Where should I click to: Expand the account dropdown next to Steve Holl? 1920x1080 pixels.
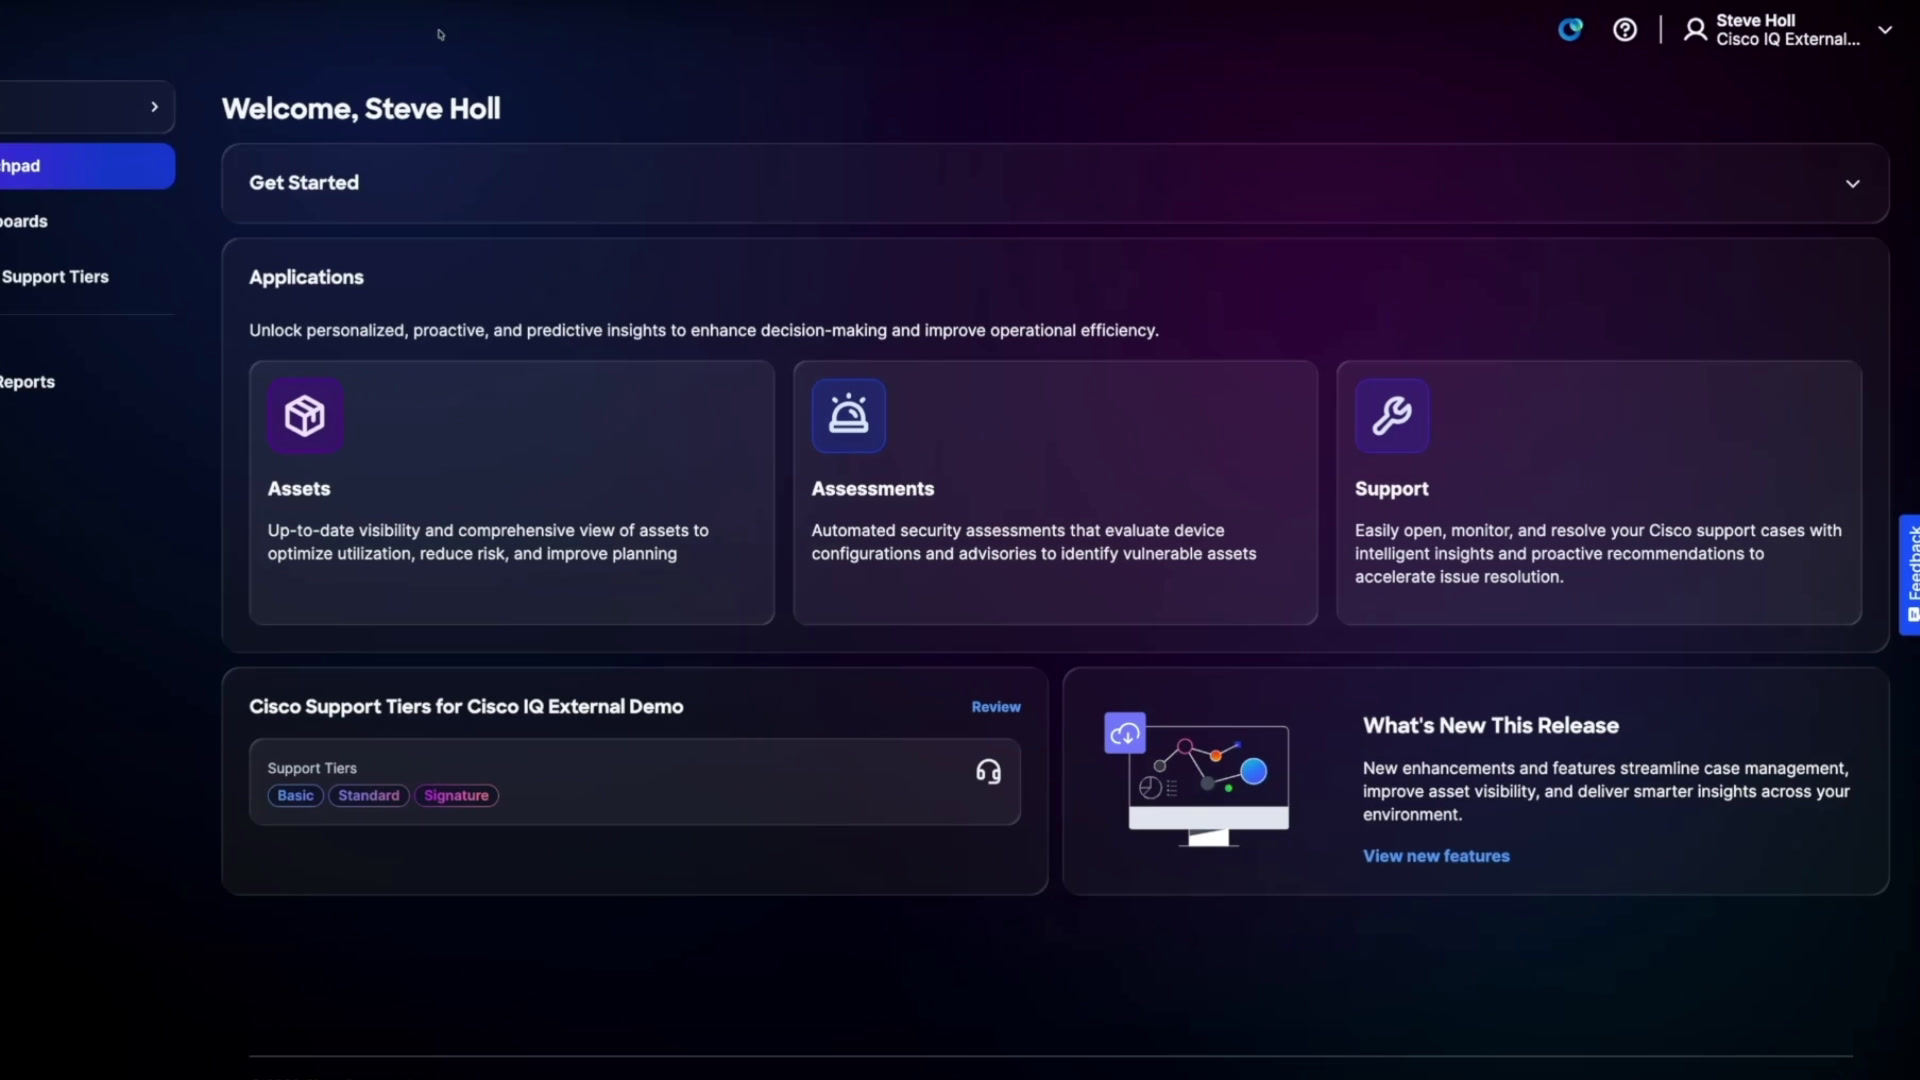pyautogui.click(x=1885, y=30)
